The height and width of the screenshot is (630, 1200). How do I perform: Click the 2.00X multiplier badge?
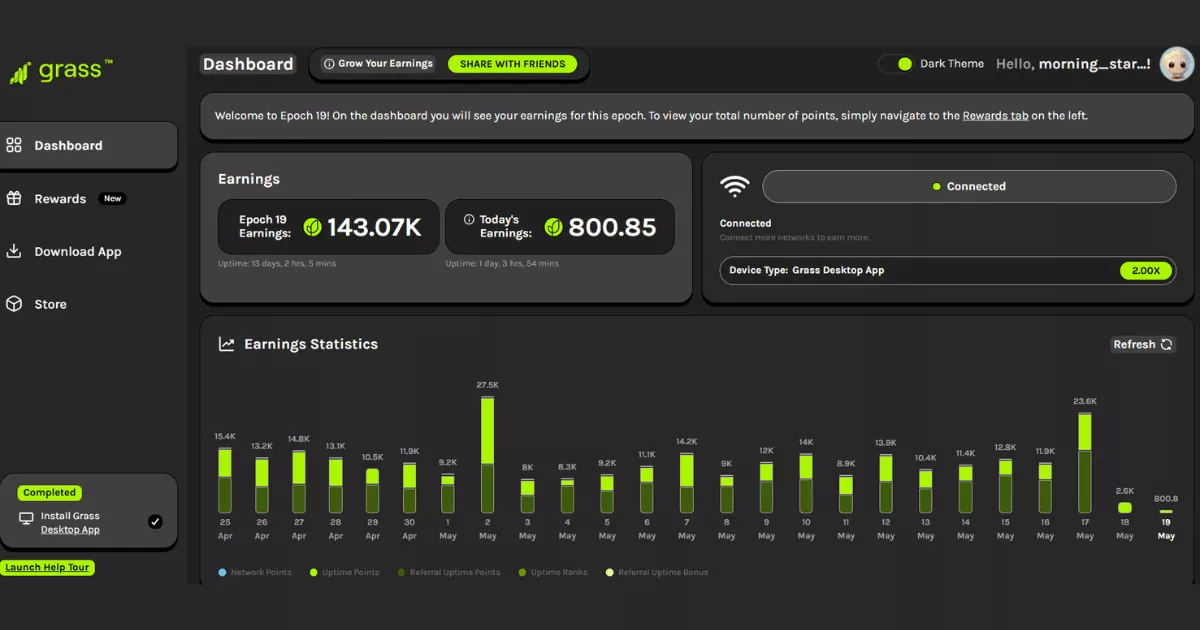click(1145, 270)
